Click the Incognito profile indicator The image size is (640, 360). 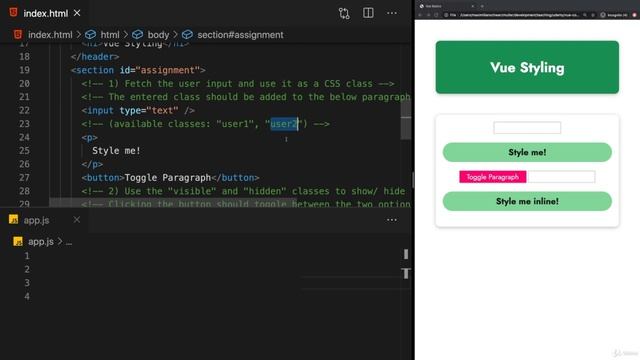[614, 15]
